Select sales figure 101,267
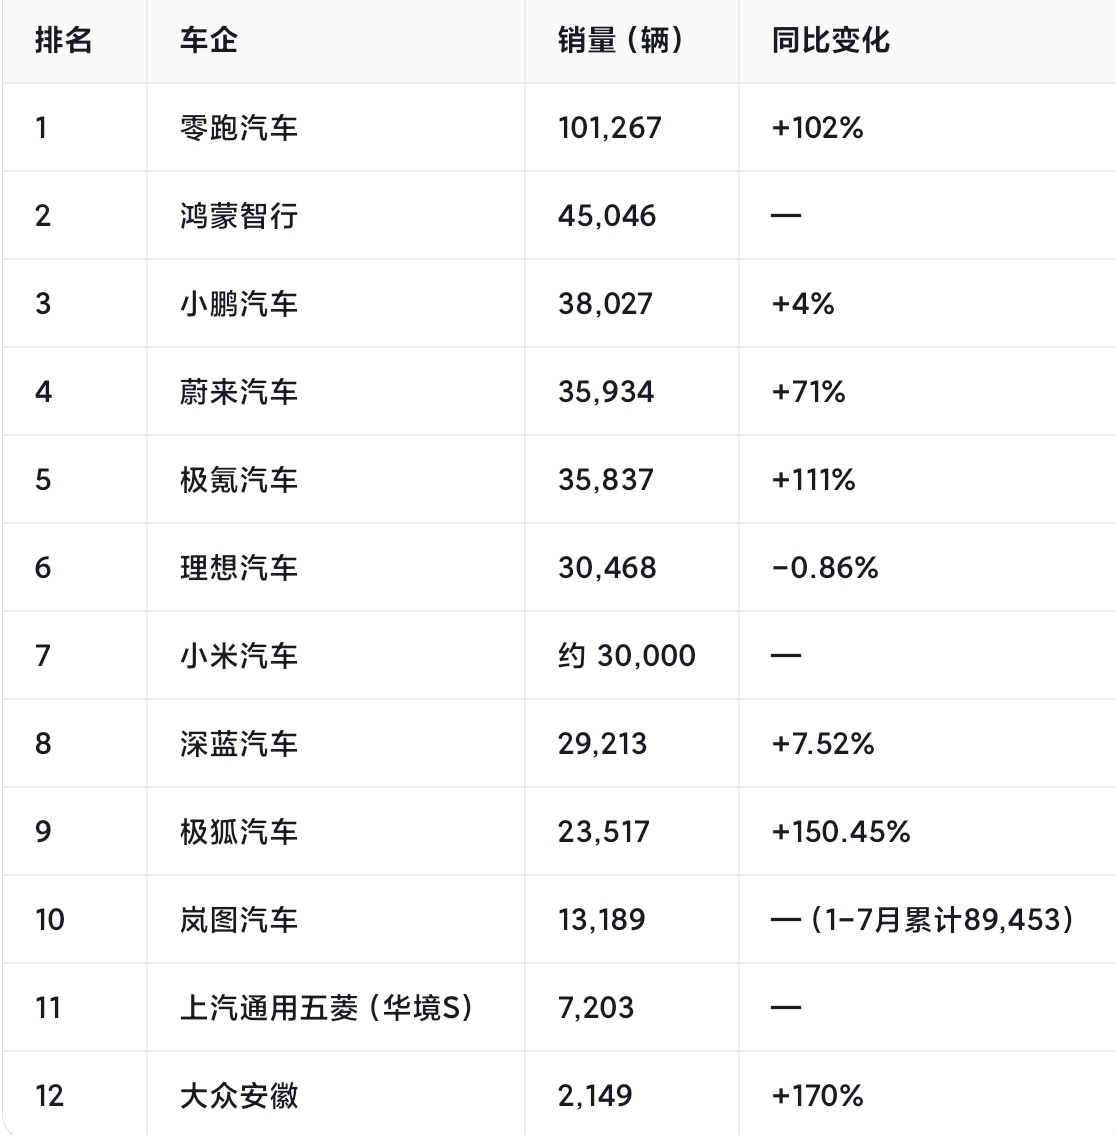The image size is (1116, 1135). click(609, 128)
